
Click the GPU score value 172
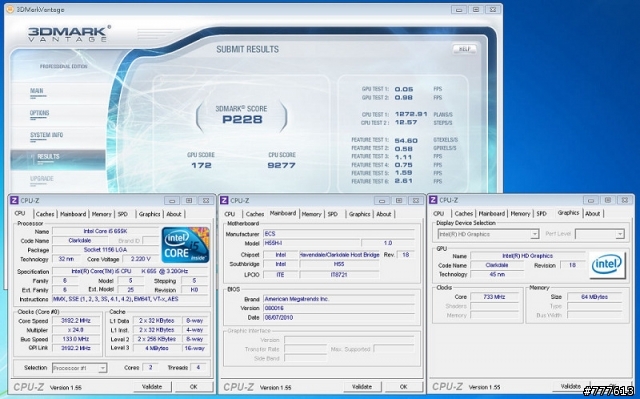pyautogui.click(x=202, y=165)
